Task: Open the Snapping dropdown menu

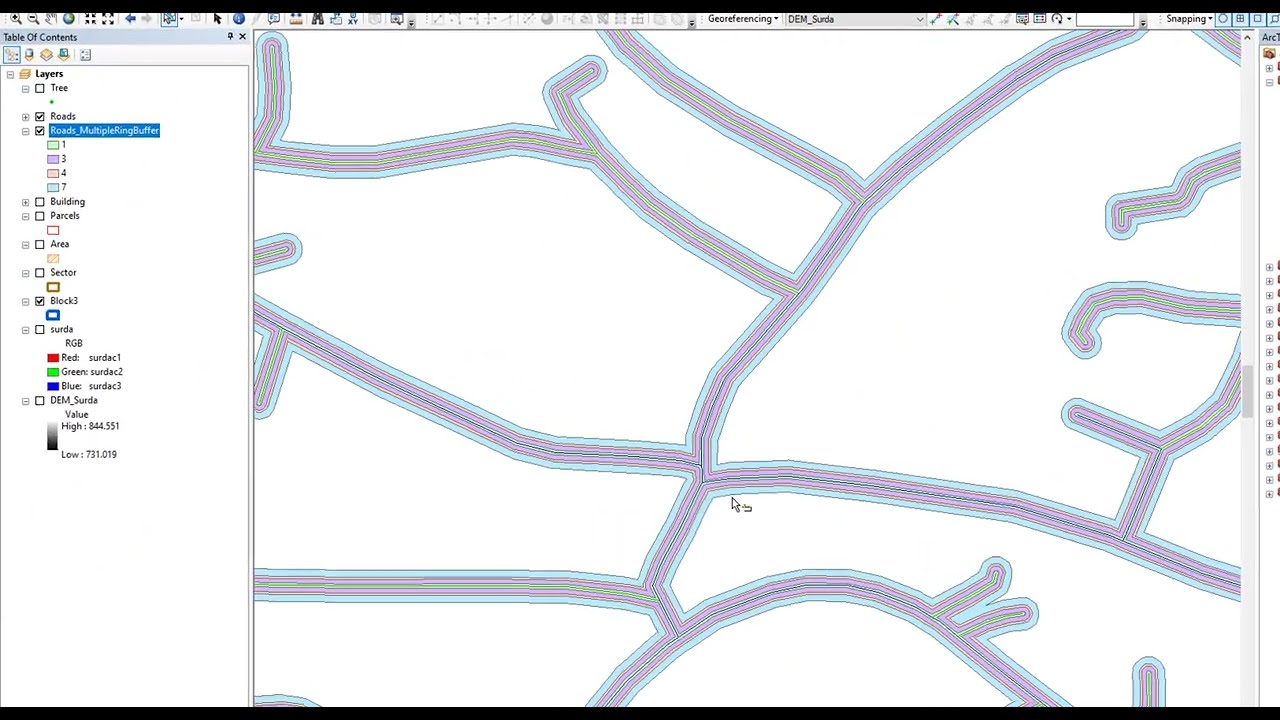Action: tap(1189, 19)
